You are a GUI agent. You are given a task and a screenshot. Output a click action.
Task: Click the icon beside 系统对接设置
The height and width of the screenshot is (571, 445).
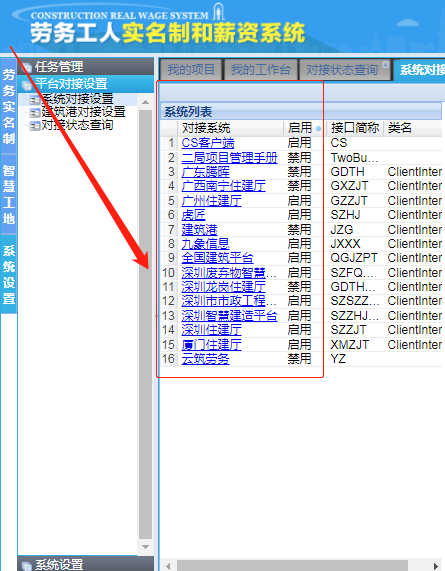35,99
